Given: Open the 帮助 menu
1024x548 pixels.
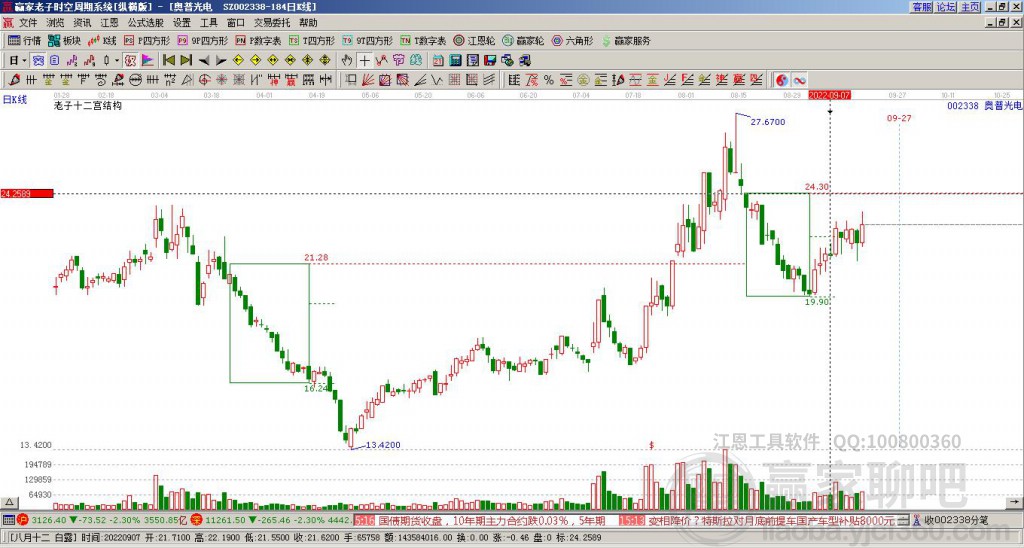Looking at the screenshot, I should [308, 23].
